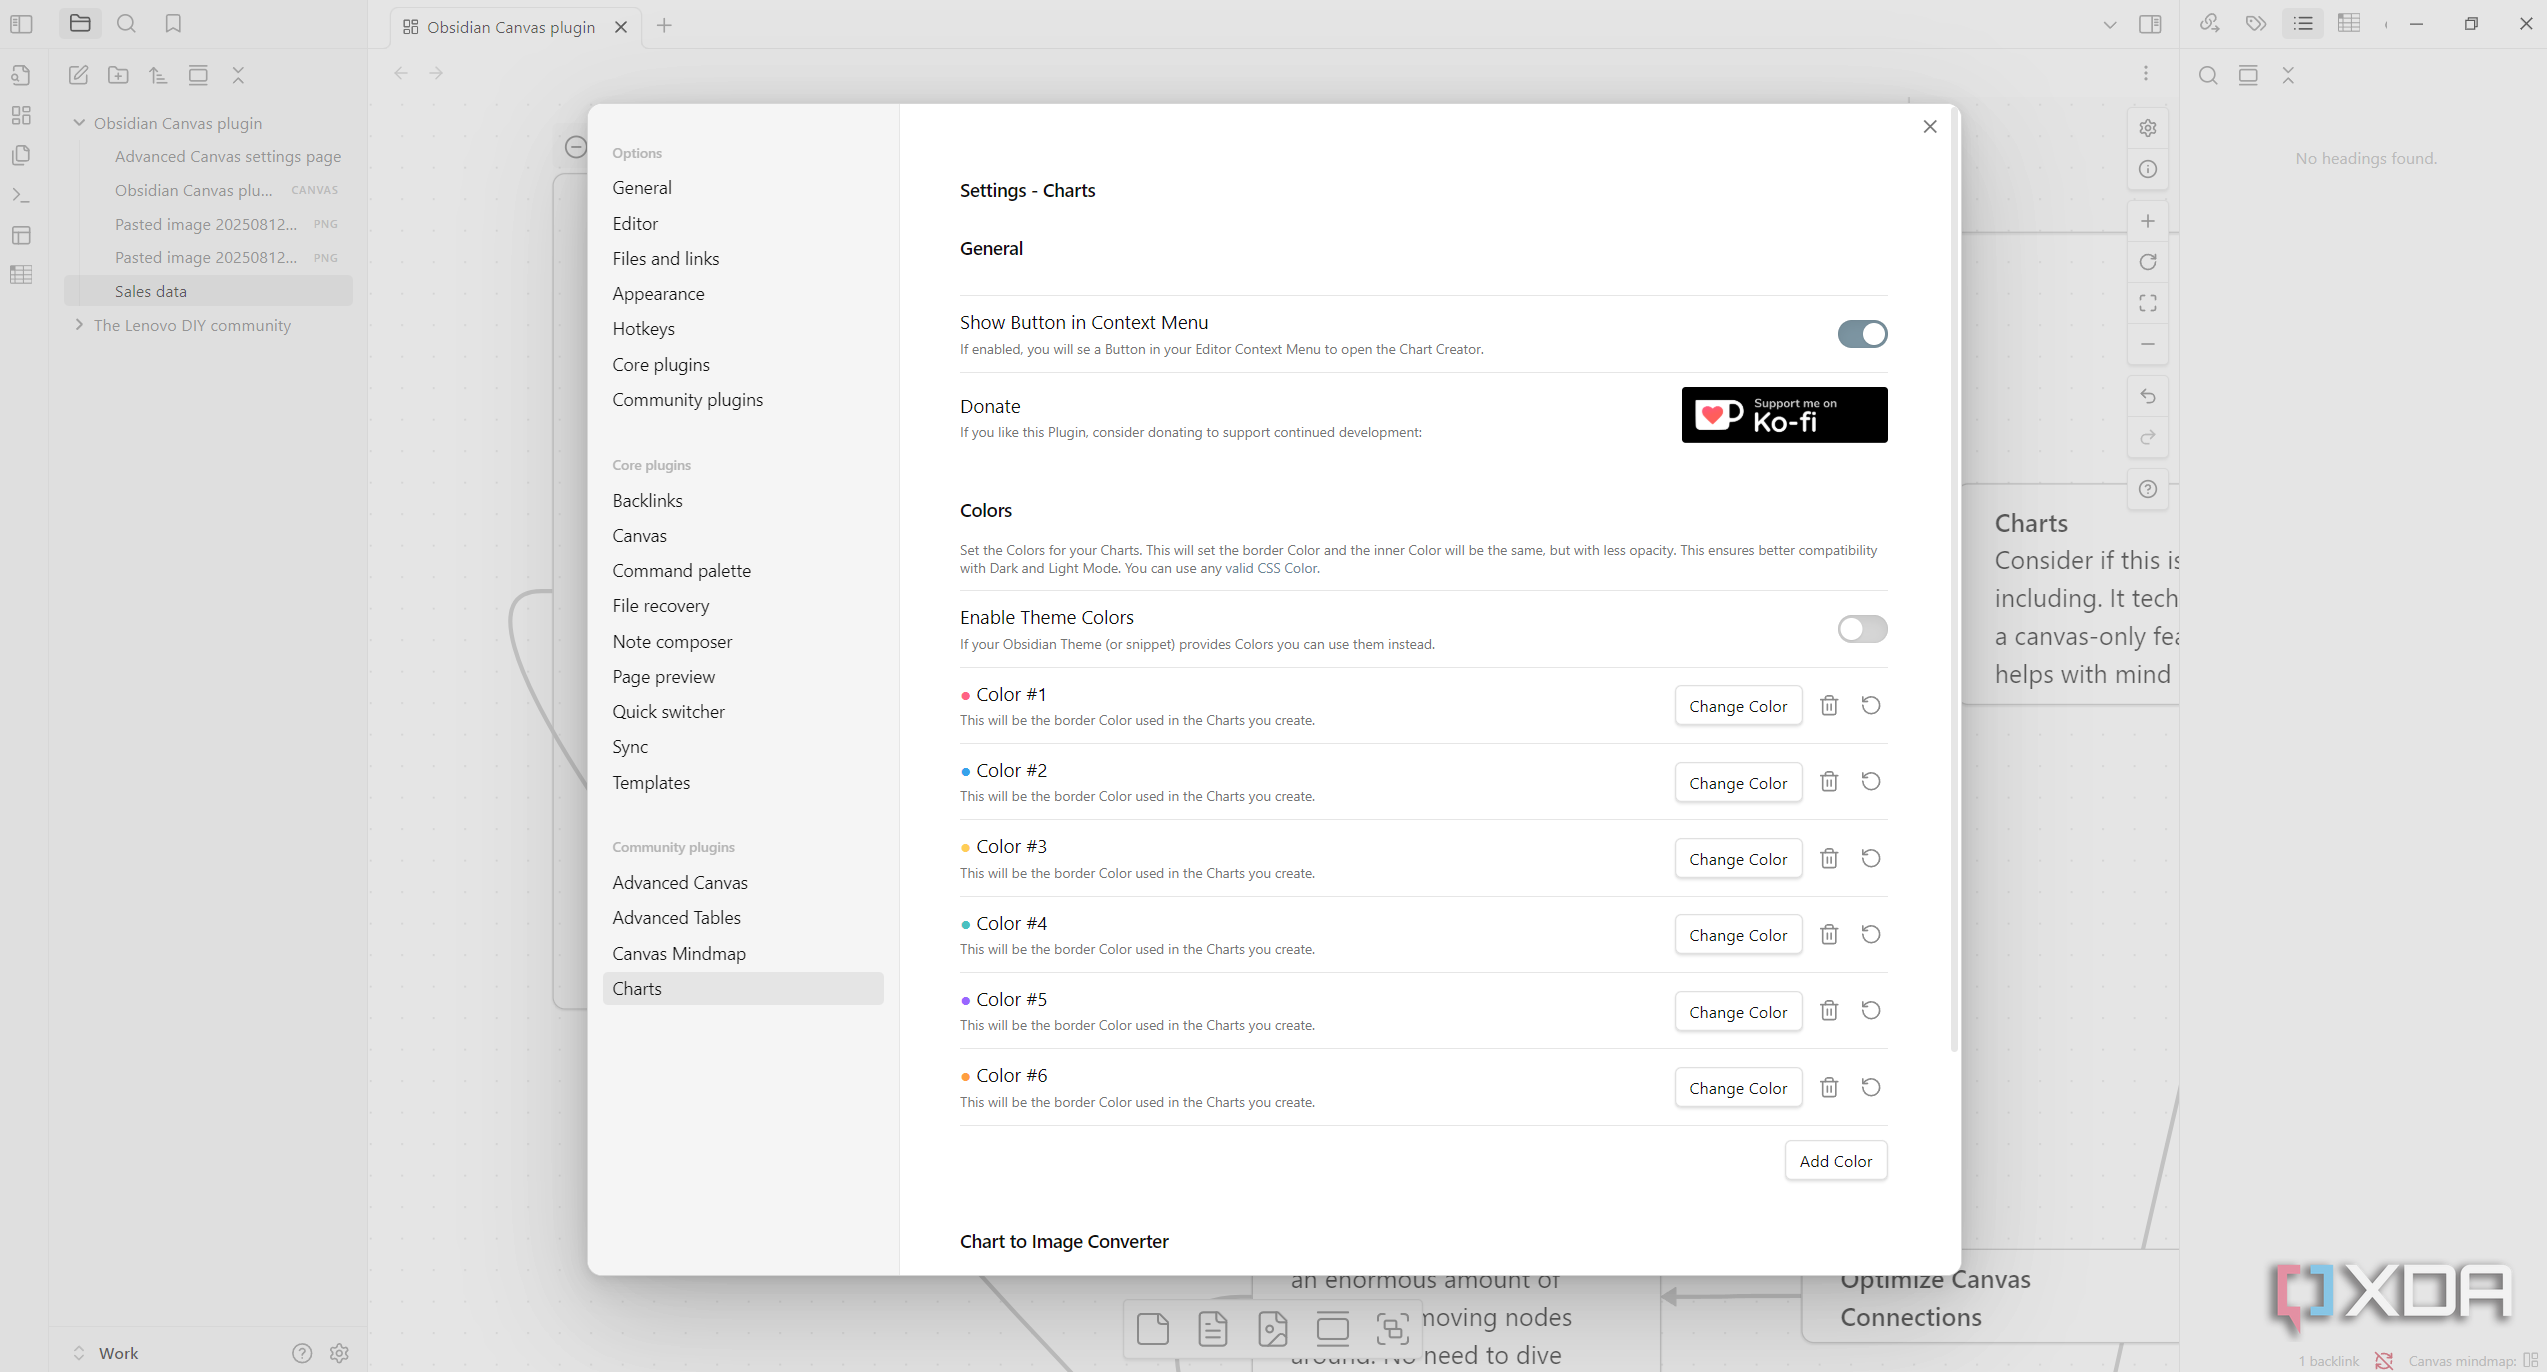Screen dimensions: 2547x1372
Task: Create new note in file explorer
Action: coord(78,75)
